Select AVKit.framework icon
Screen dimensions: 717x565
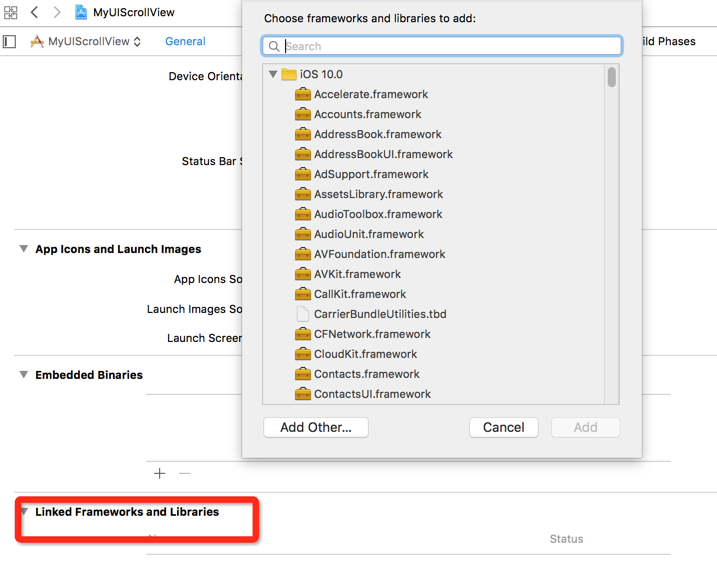[x=303, y=274]
